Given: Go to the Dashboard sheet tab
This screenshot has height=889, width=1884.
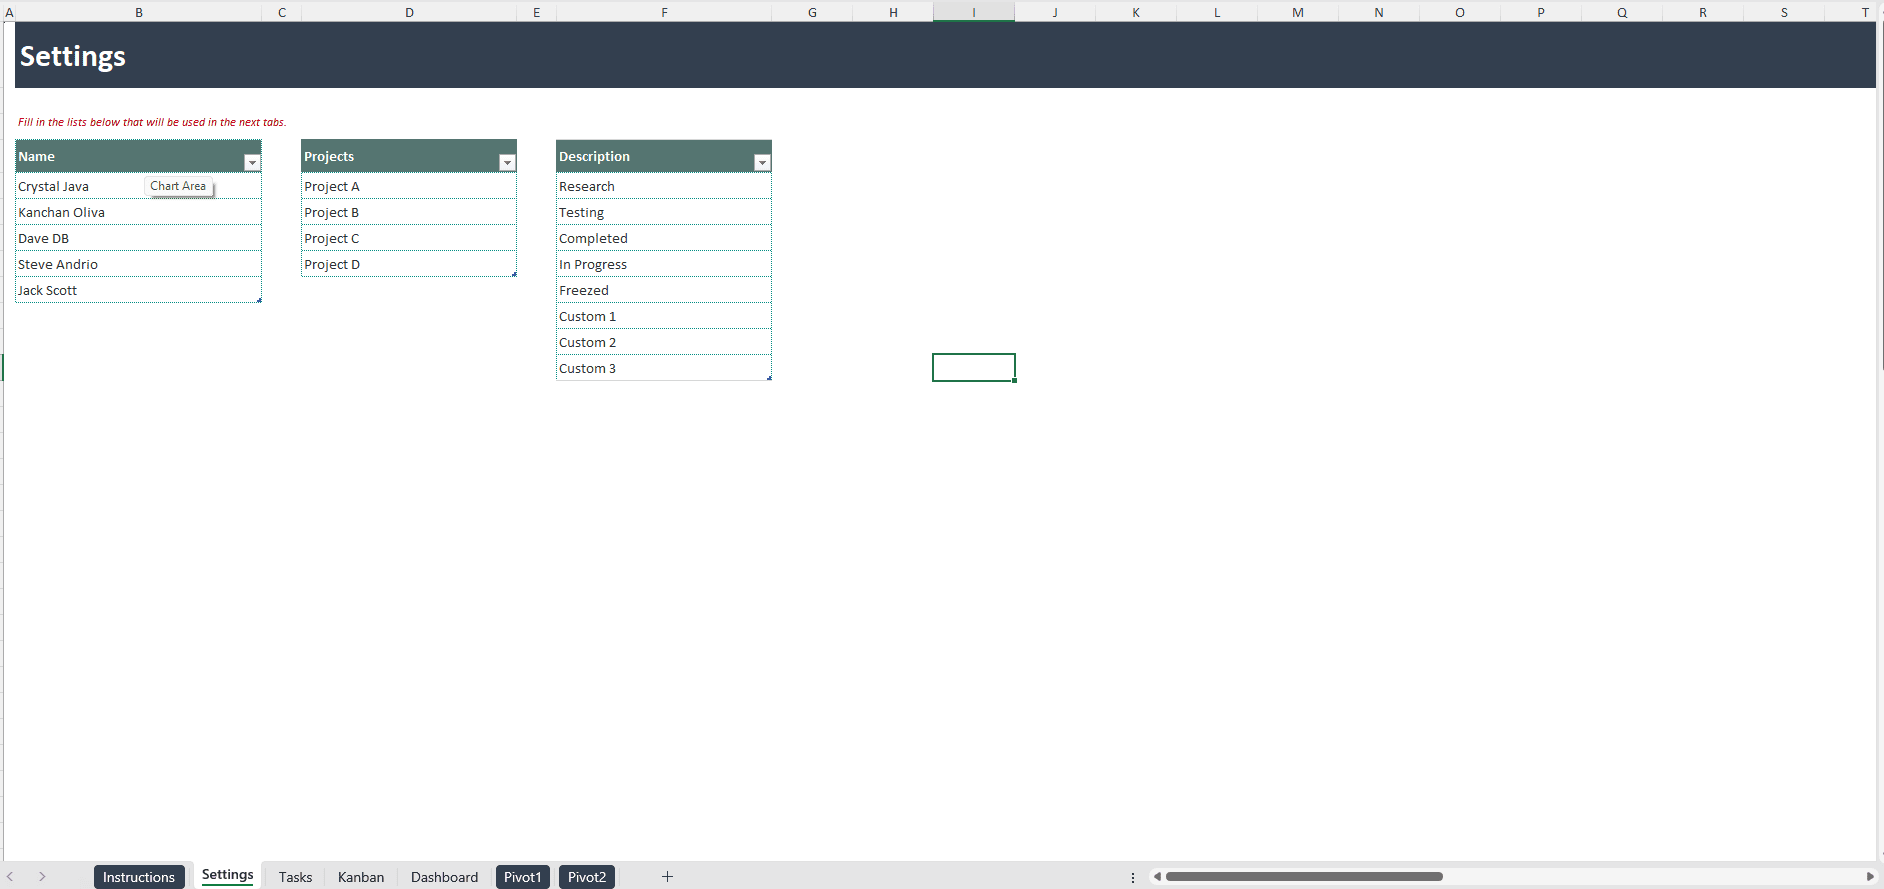Looking at the screenshot, I should tap(444, 877).
